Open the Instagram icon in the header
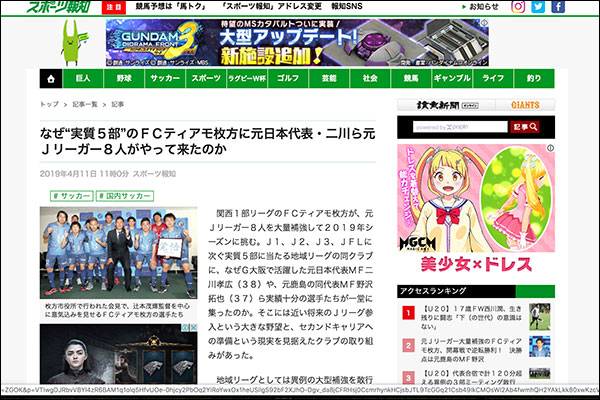Screen dimensions: 600x400 click(x=518, y=7)
